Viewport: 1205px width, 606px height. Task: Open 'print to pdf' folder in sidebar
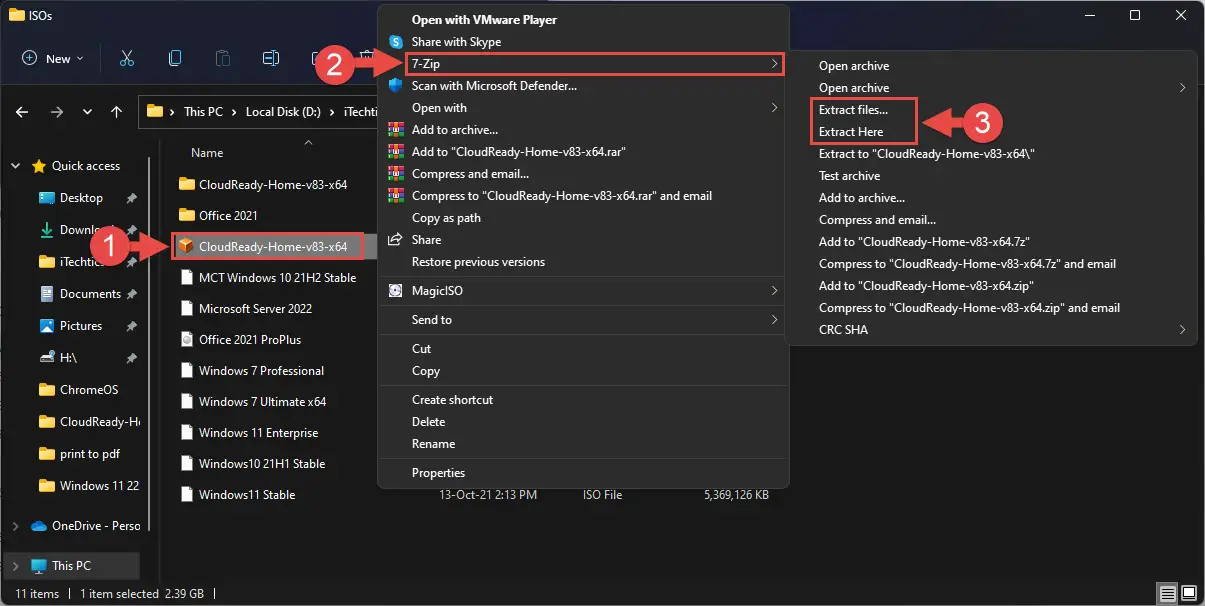point(89,454)
